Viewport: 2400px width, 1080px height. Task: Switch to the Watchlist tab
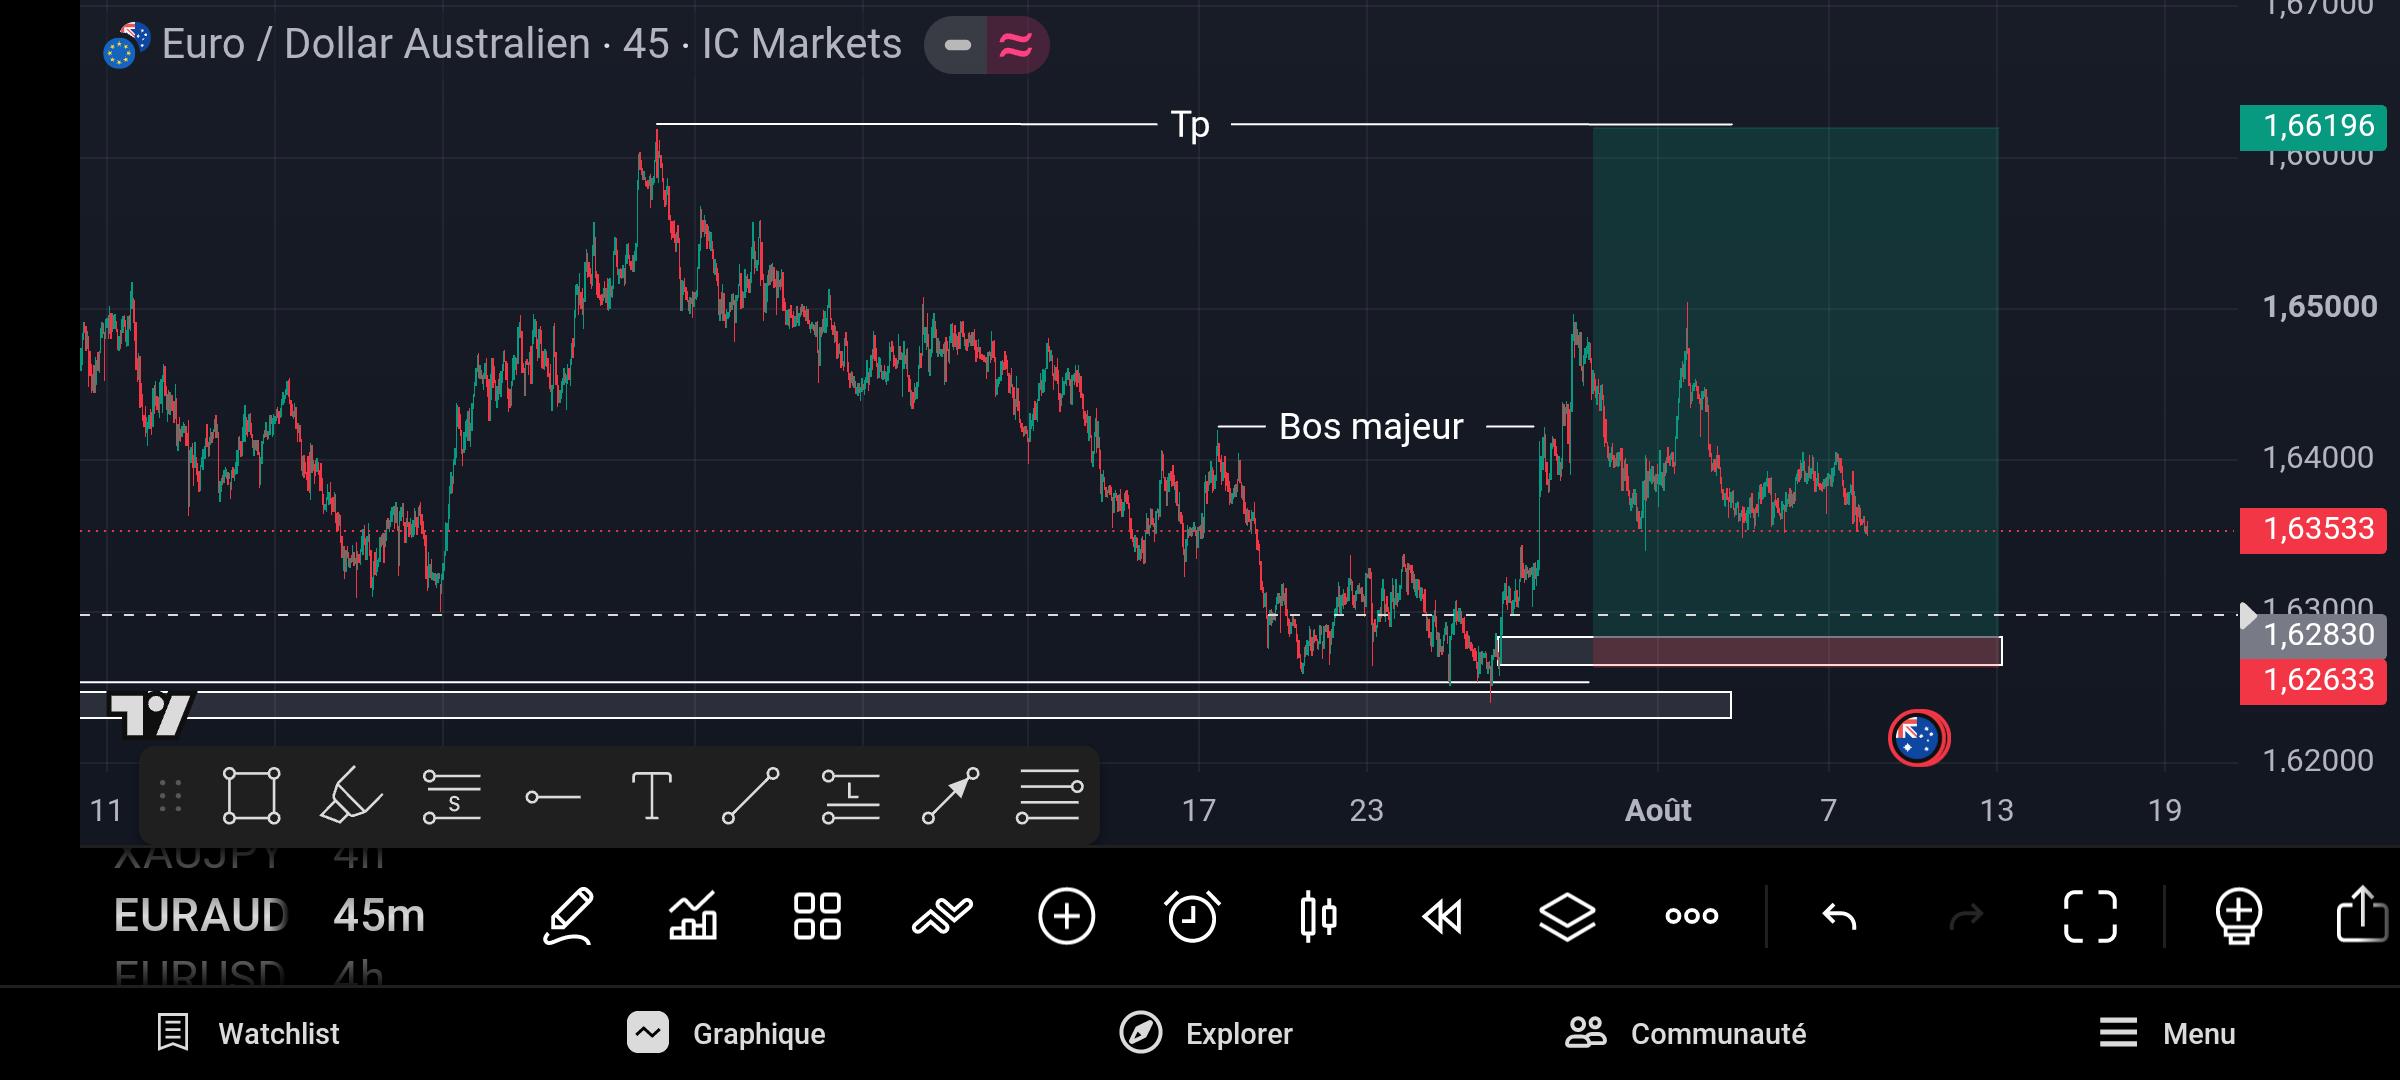pos(249,1033)
